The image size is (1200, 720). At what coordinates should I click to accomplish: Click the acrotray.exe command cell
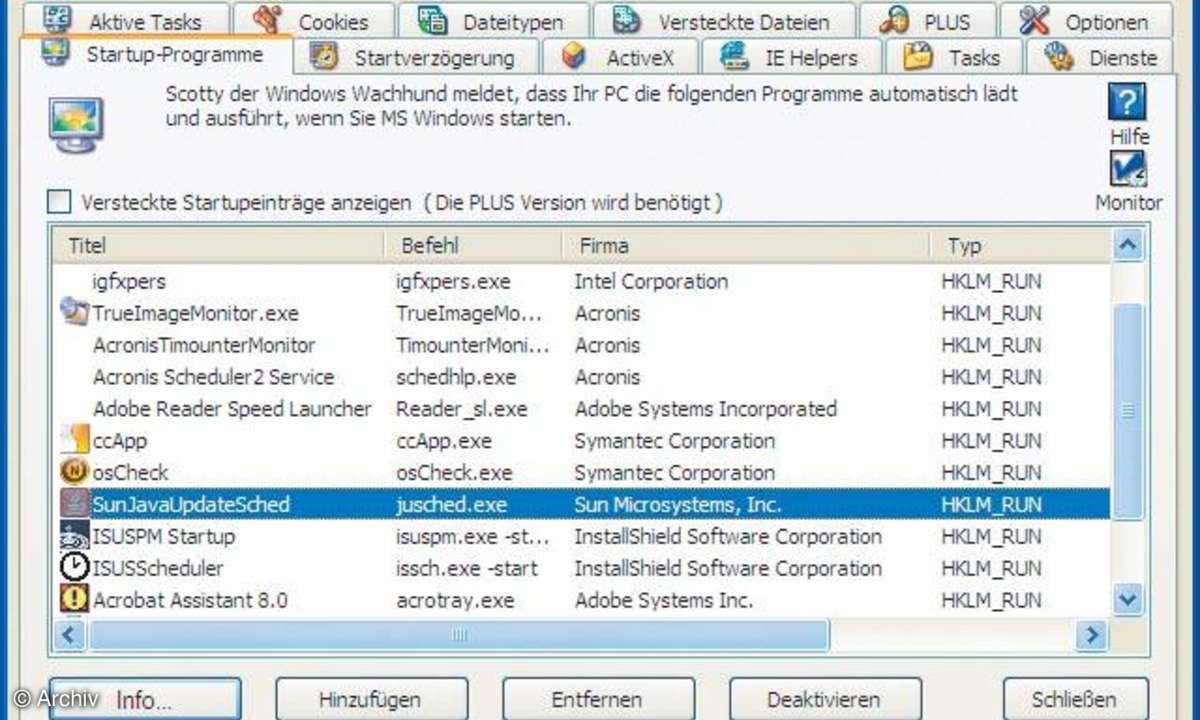(x=455, y=601)
